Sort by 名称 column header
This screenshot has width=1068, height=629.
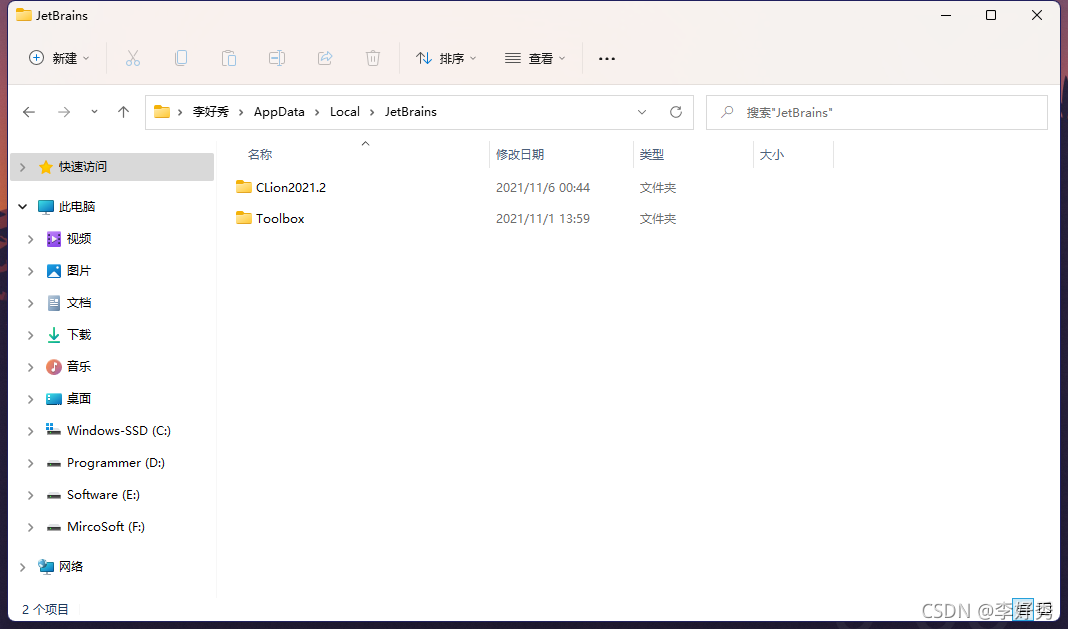(260, 155)
